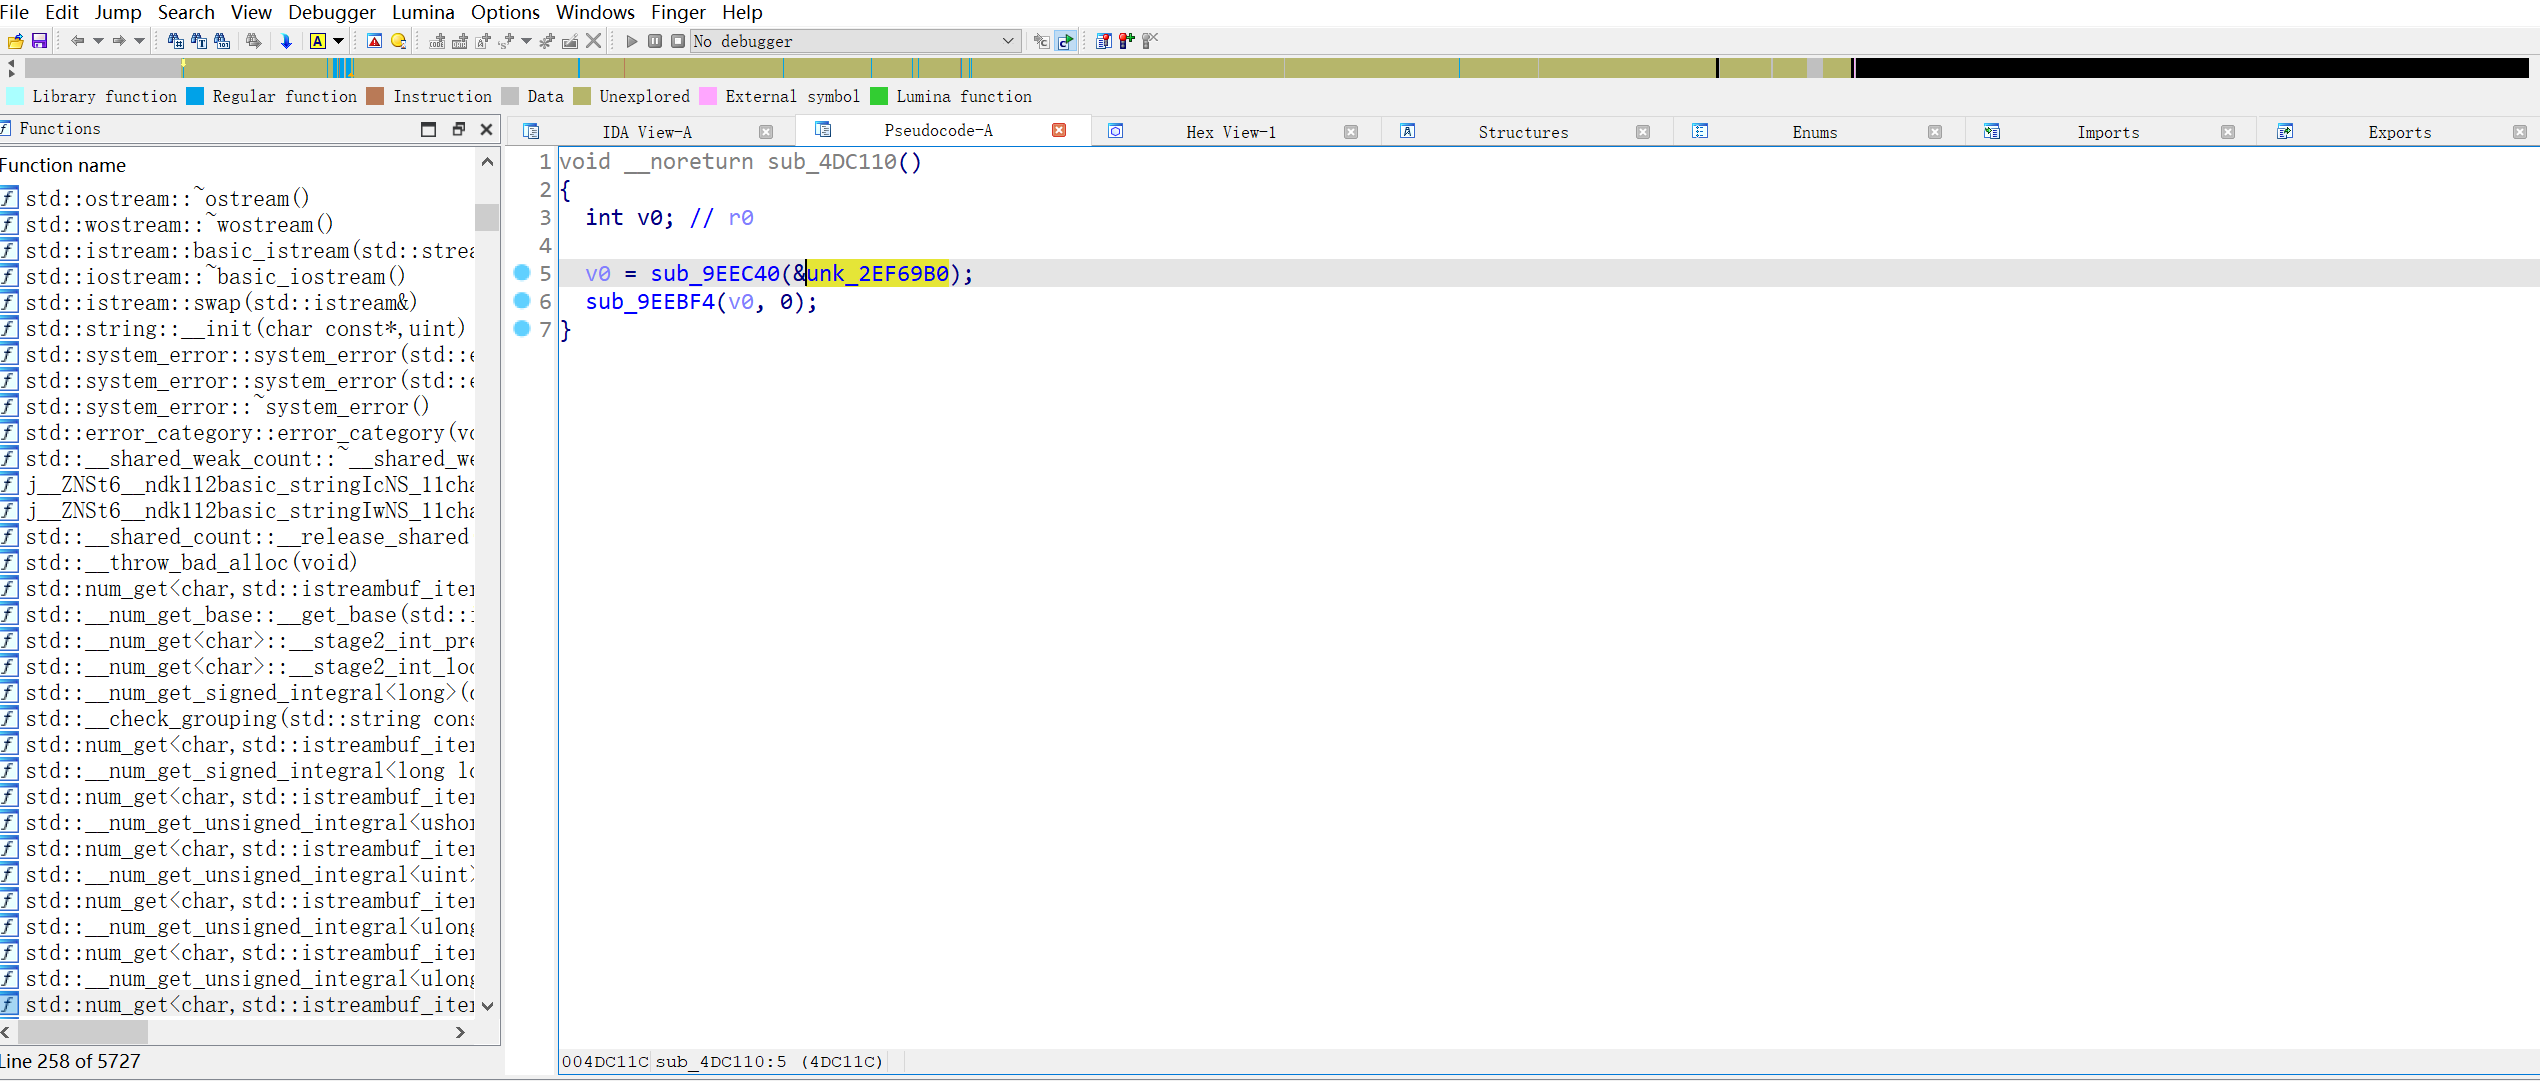Click the Function name column header
This screenshot has width=2540, height=1081.
click(x=63, y=165)
